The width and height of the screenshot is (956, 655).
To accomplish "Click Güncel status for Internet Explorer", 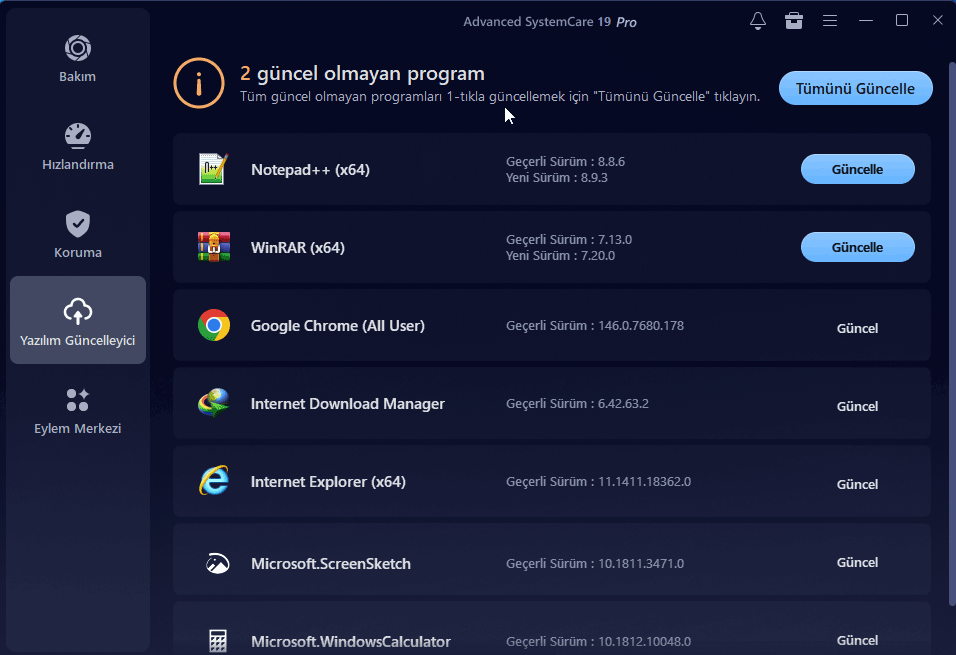I will point(857,484).
